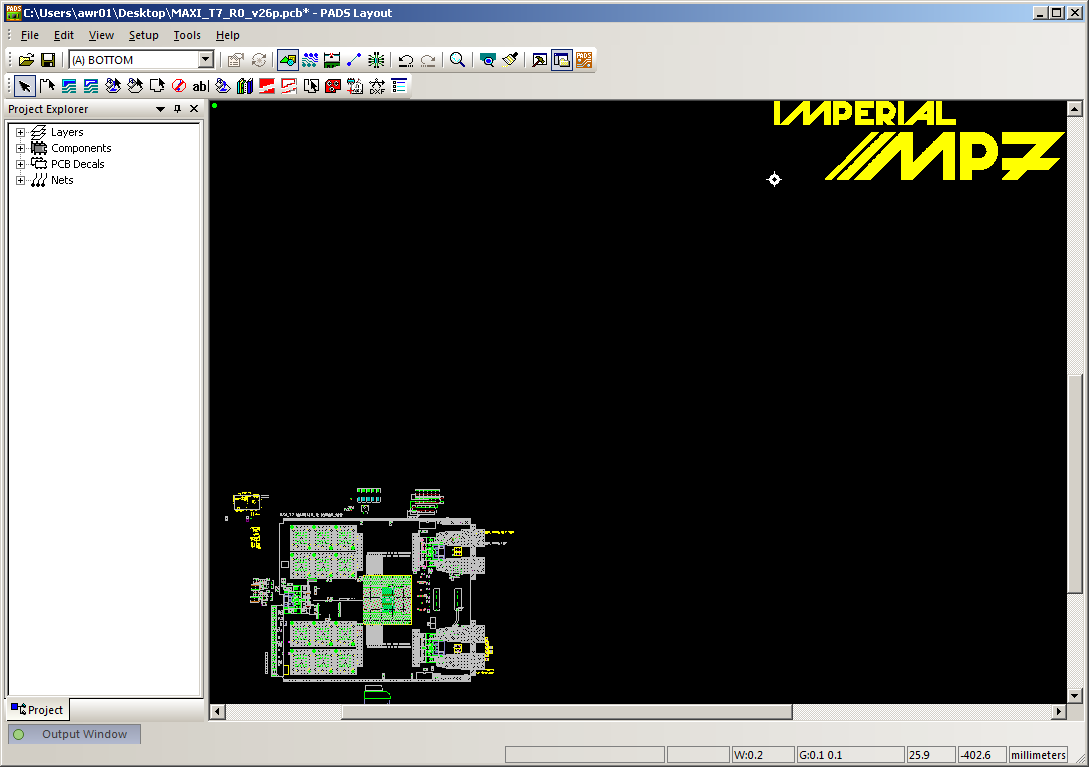Toggle the Project Explorer window button
The width and height of the screenshot is (1089, 767).
click(x=561, y=60)
